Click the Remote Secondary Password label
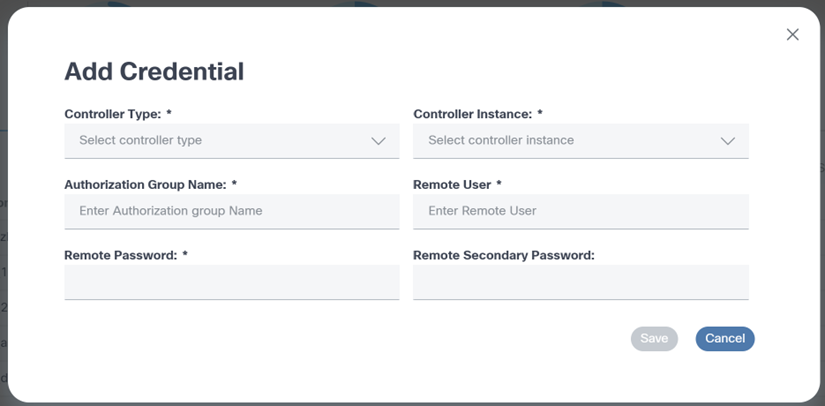The width and height of the screenshot is (825, 406). click(503, 255)
